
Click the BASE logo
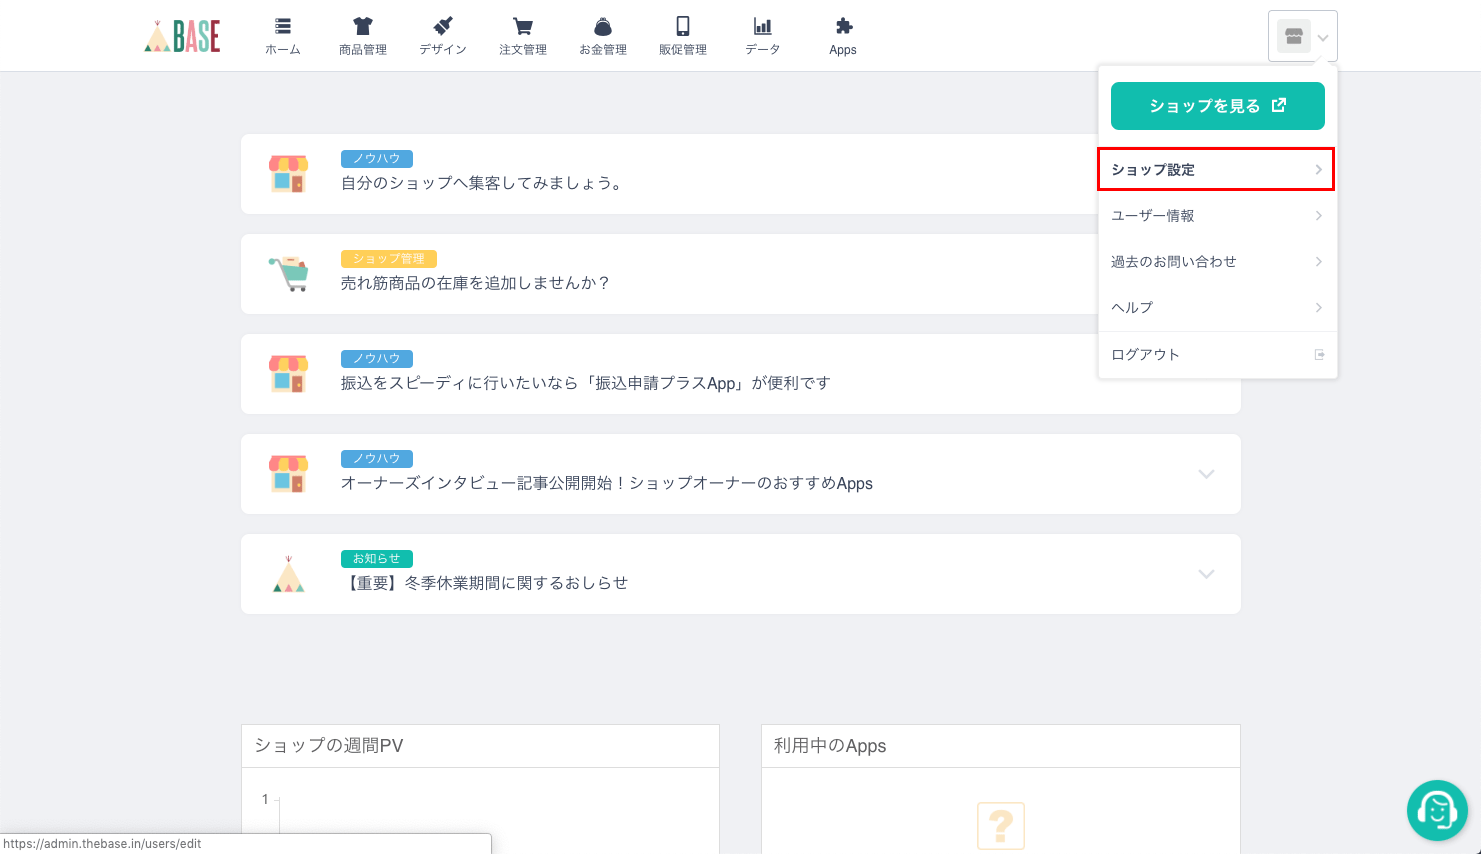(182, 36)
